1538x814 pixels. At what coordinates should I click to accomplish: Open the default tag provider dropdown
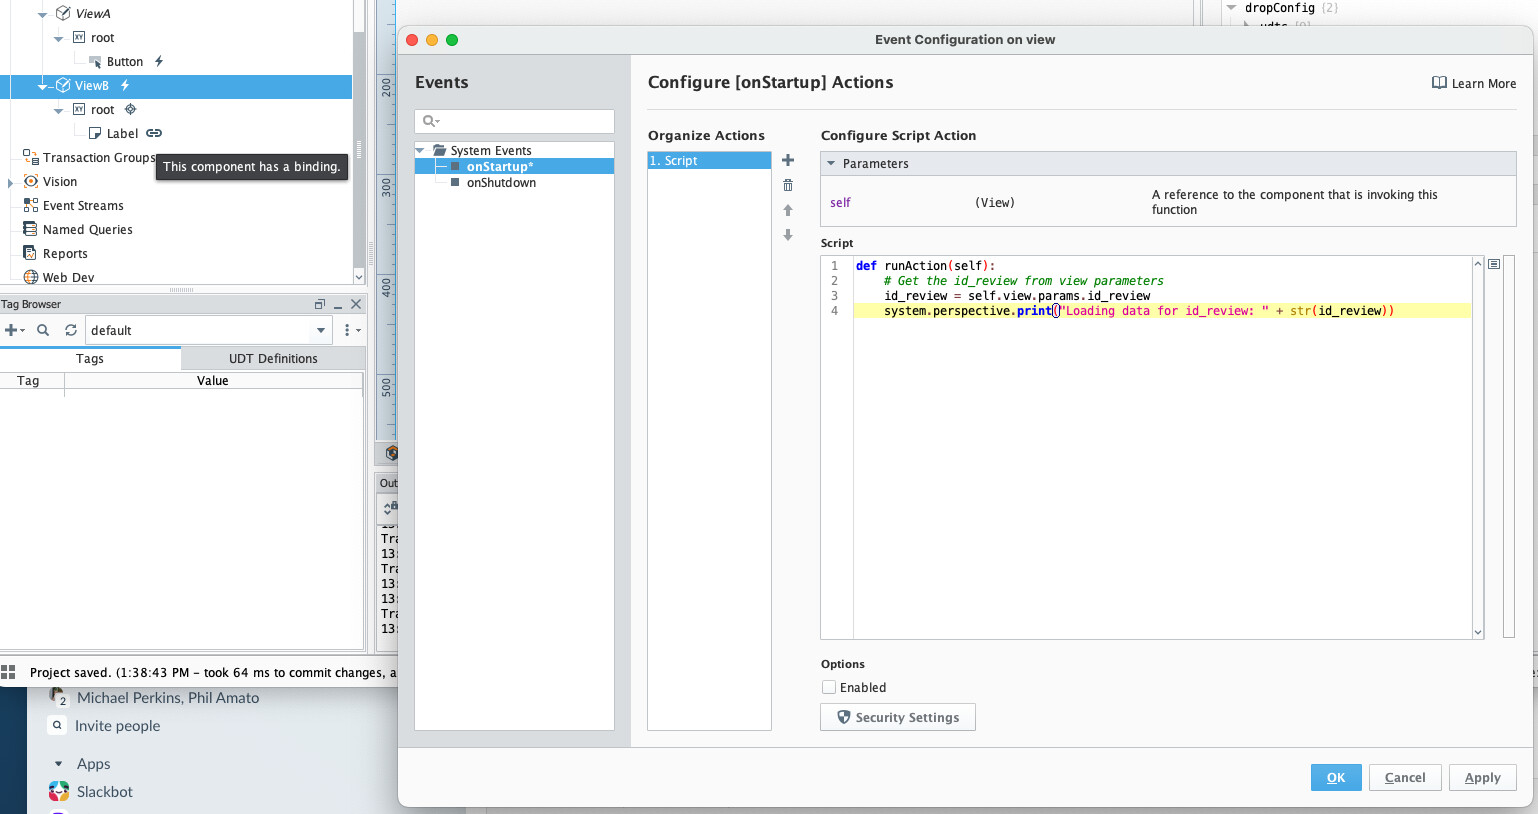(320, 330)
